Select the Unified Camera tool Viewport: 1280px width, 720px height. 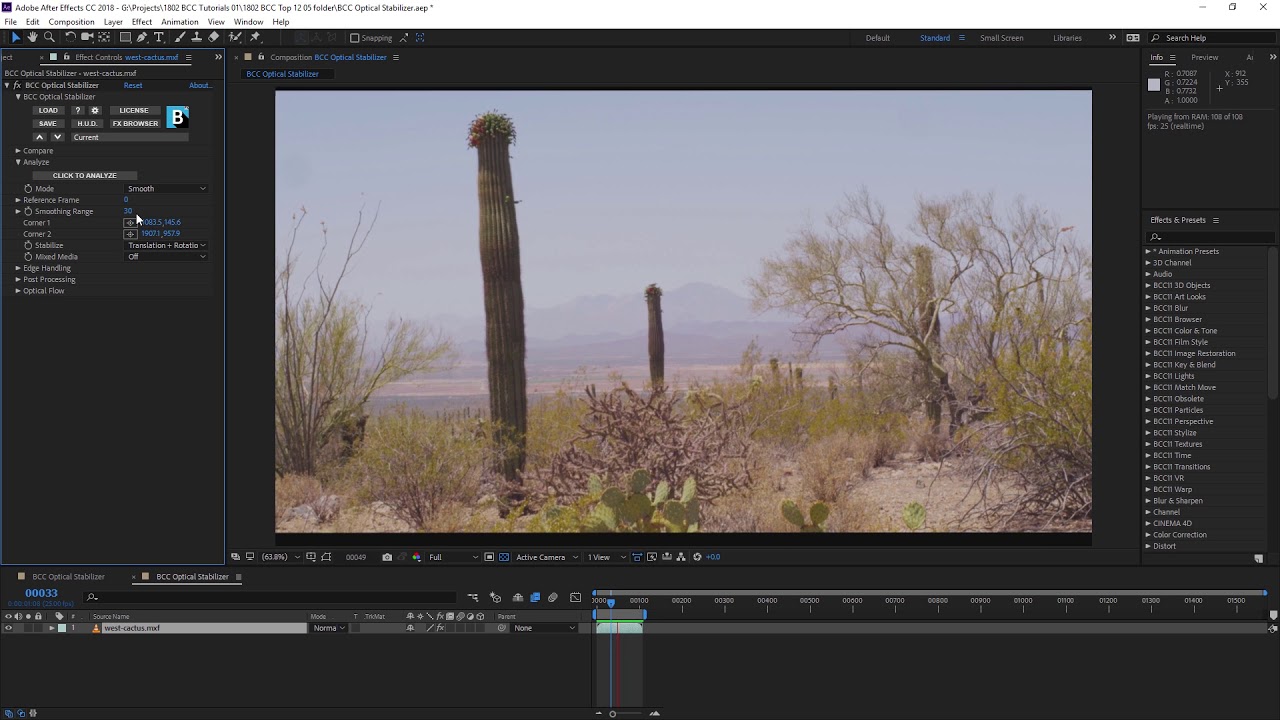87,38
